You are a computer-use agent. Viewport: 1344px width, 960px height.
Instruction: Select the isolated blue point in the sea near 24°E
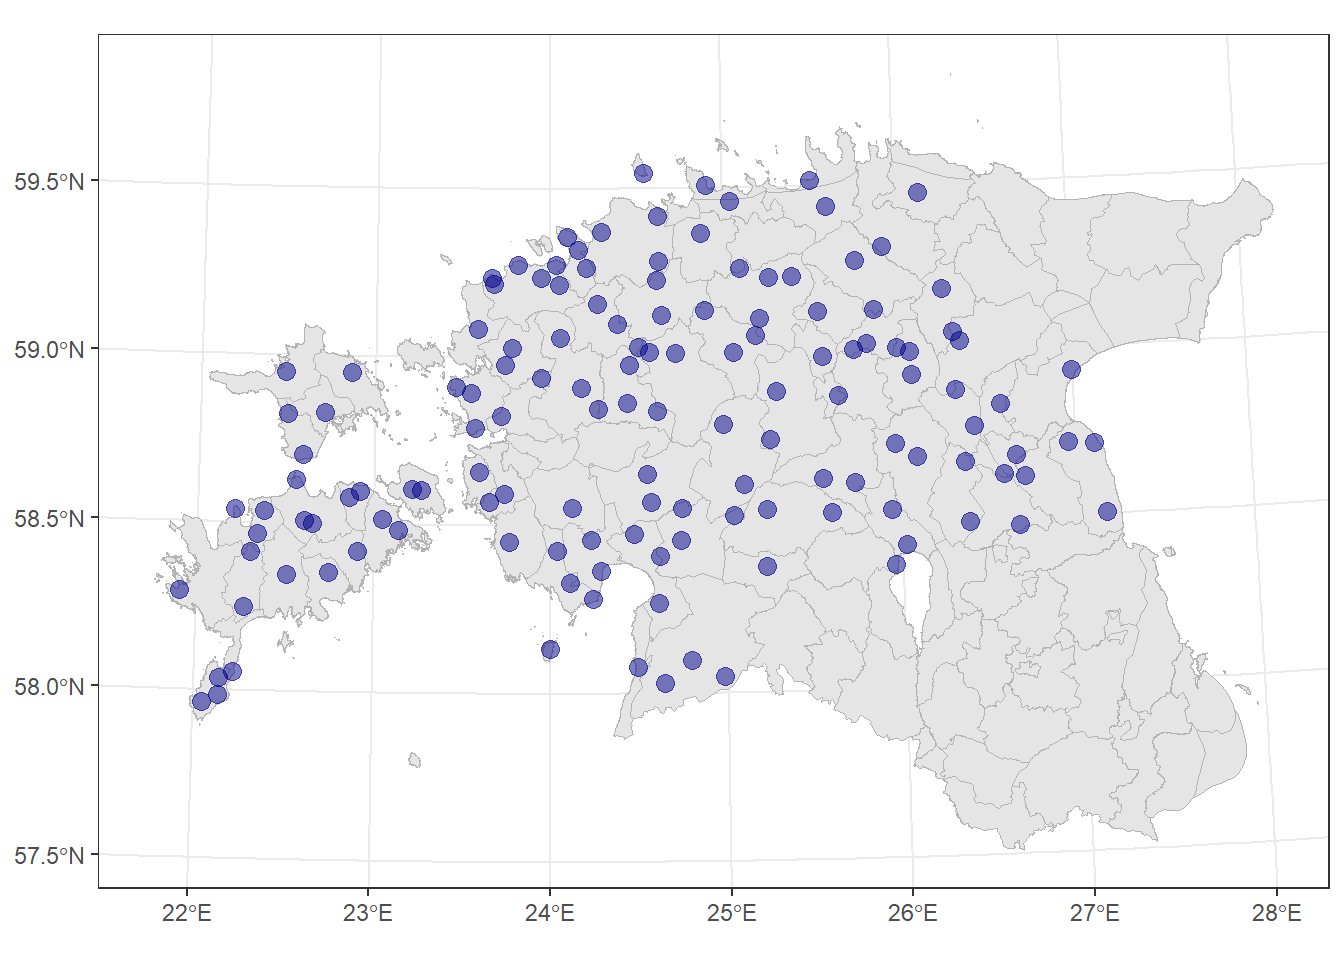click(x=550, y=650)
